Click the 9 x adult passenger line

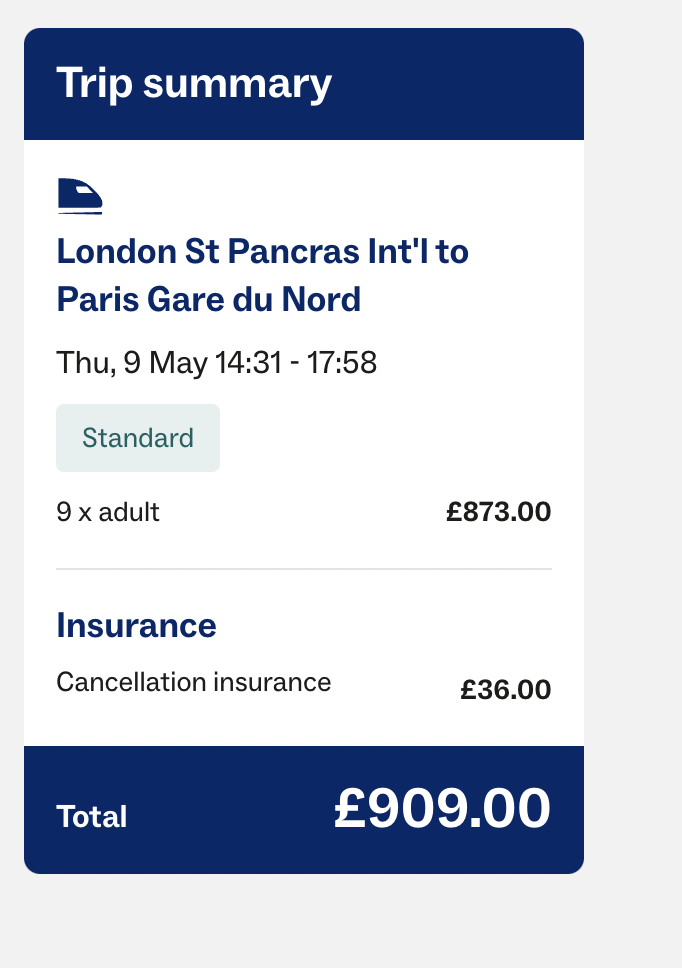[108, 512]
